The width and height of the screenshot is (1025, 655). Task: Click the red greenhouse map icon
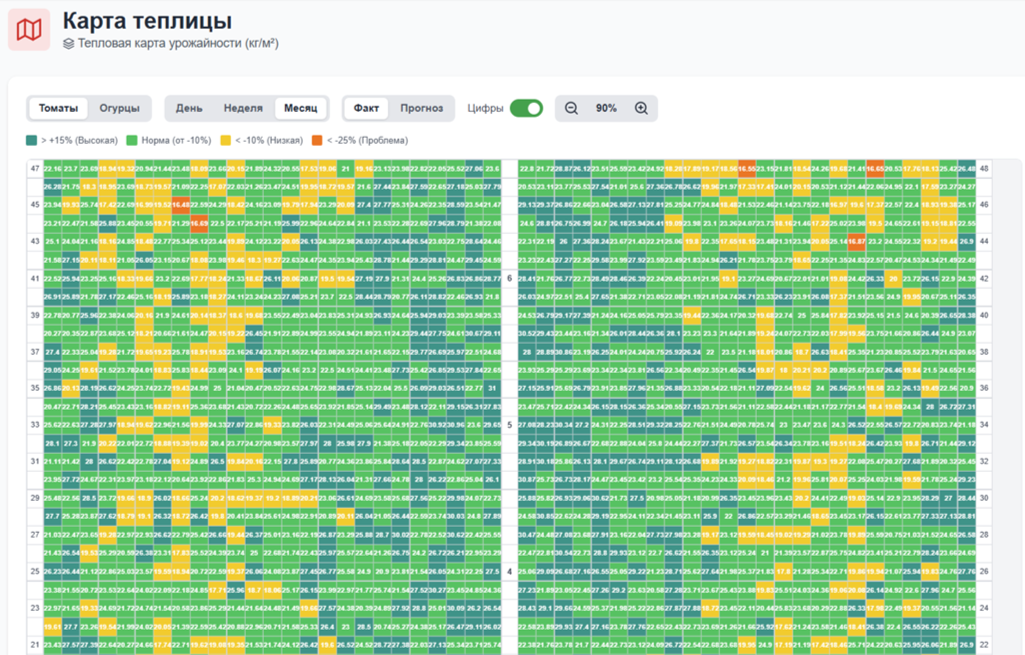29,29
